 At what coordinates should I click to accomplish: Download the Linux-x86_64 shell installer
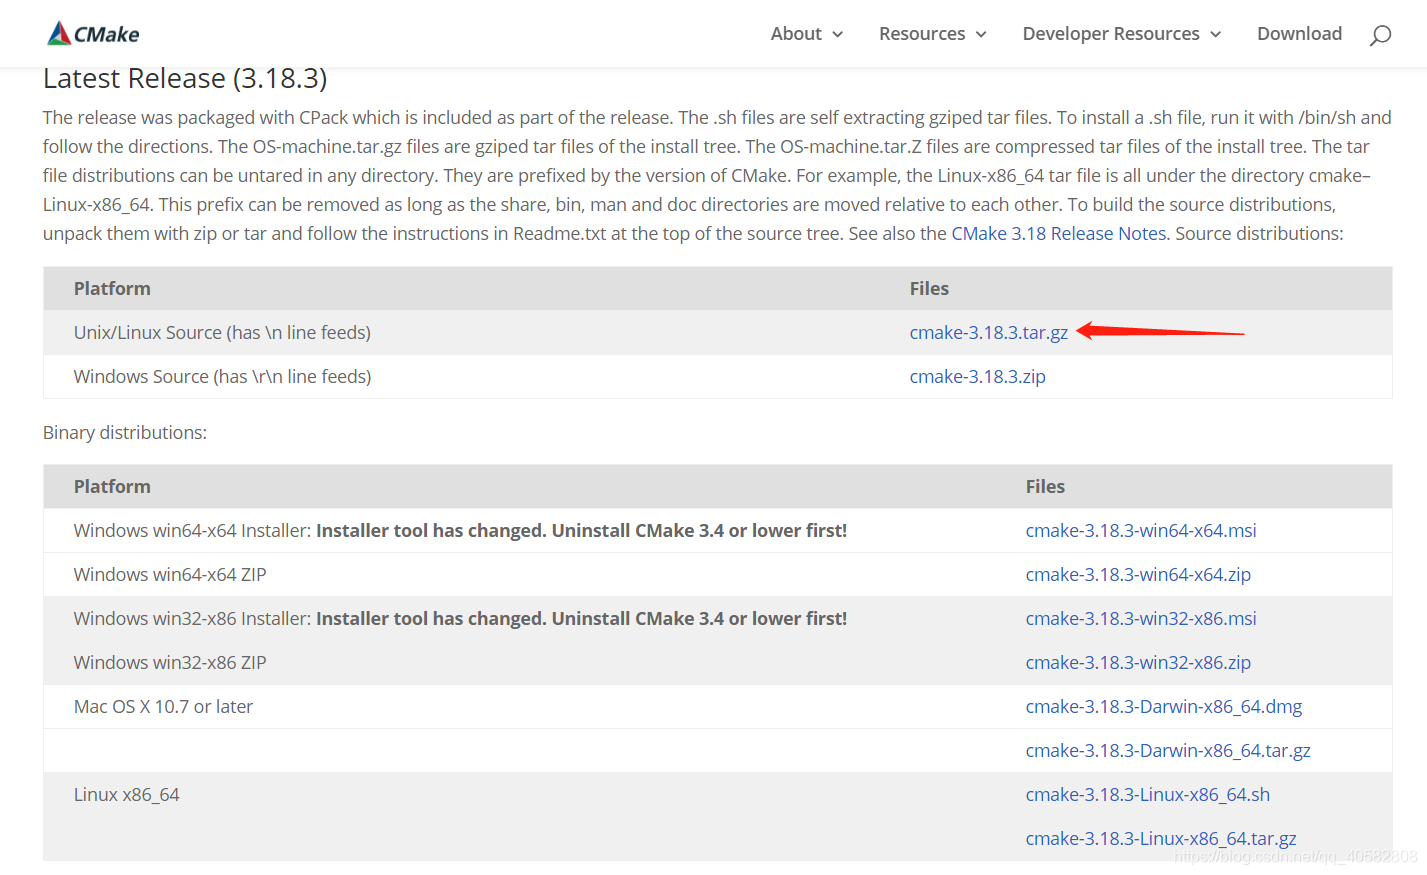(1147, 794)
